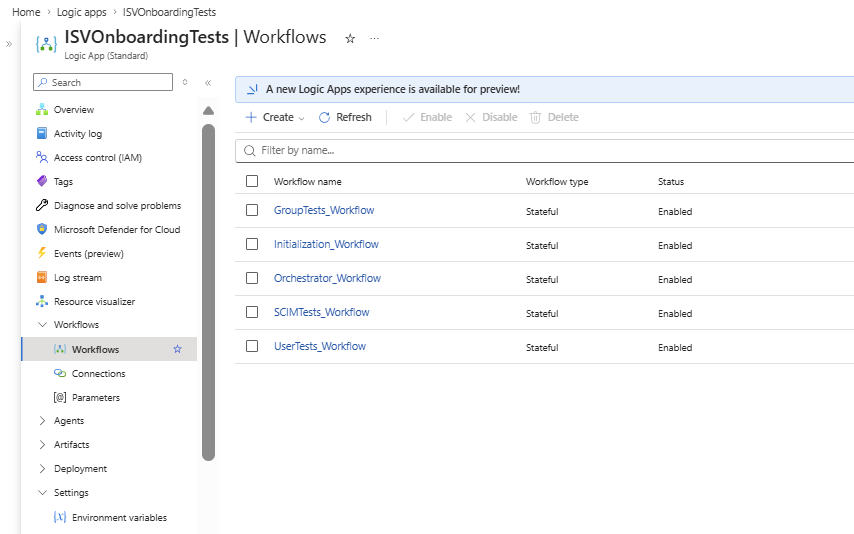Expand the Deployment section
Image resolution: width=854 pixels, height=534 pixels.
coord(42,469)
